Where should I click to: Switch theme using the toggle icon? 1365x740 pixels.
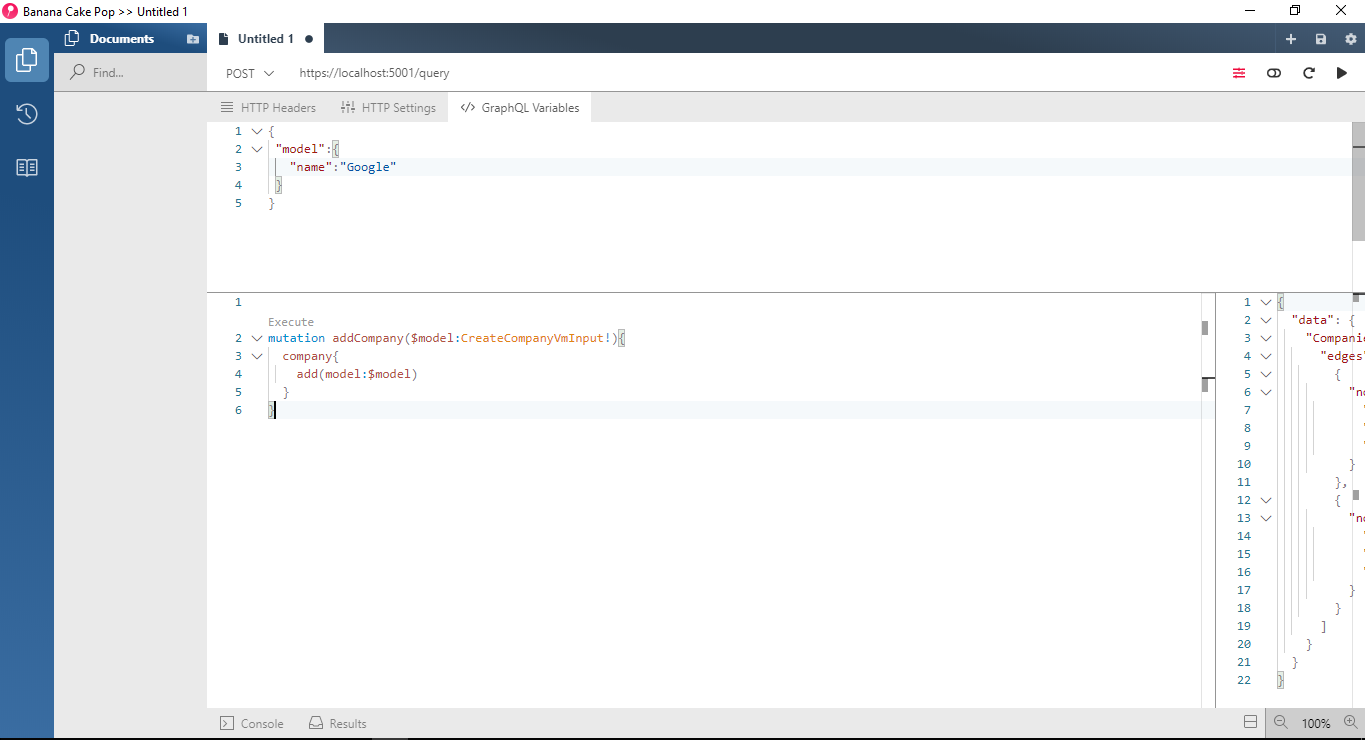[1273, 72]
